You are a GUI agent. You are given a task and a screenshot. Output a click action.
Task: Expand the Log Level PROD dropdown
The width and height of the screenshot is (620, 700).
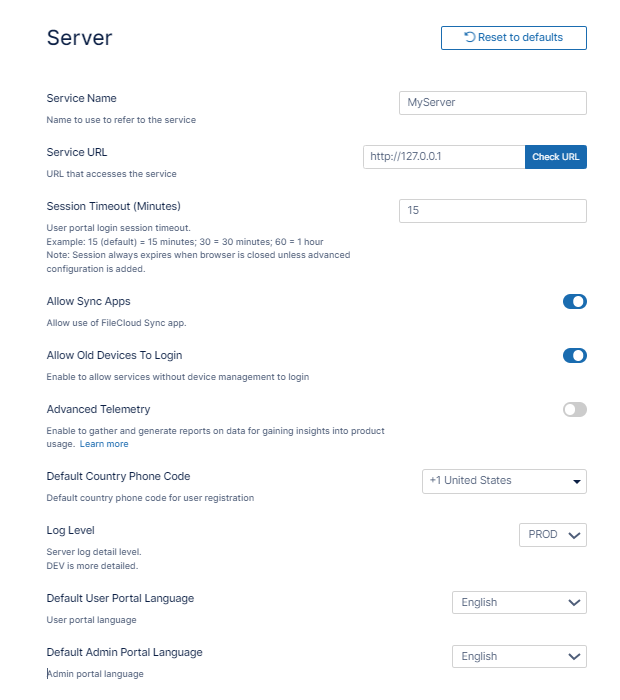(553, 535)
